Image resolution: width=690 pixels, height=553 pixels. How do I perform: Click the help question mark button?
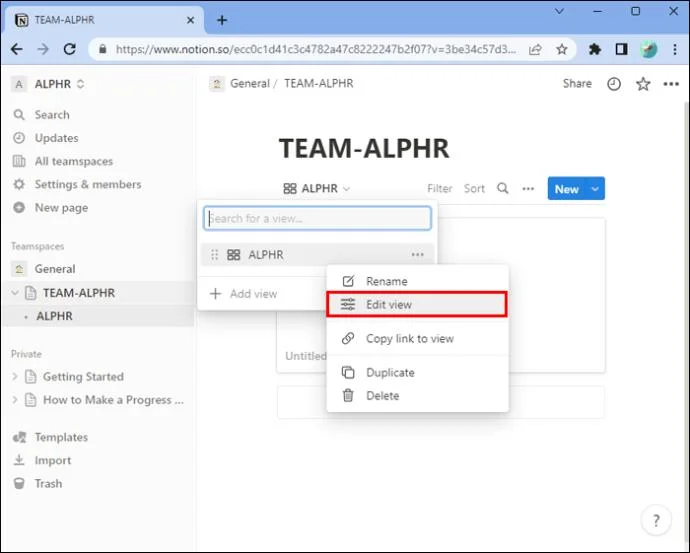pos(656,520)
